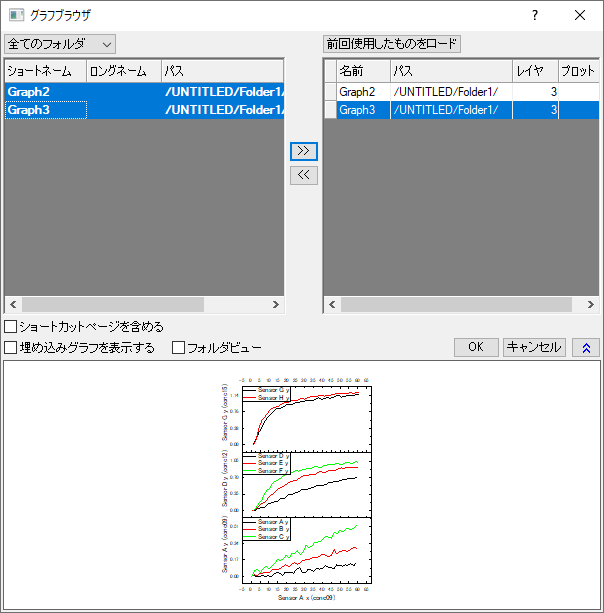604x613 pixels.
Task: Click 前回使用したものをロード button
Action: click(x=392, y=44)
